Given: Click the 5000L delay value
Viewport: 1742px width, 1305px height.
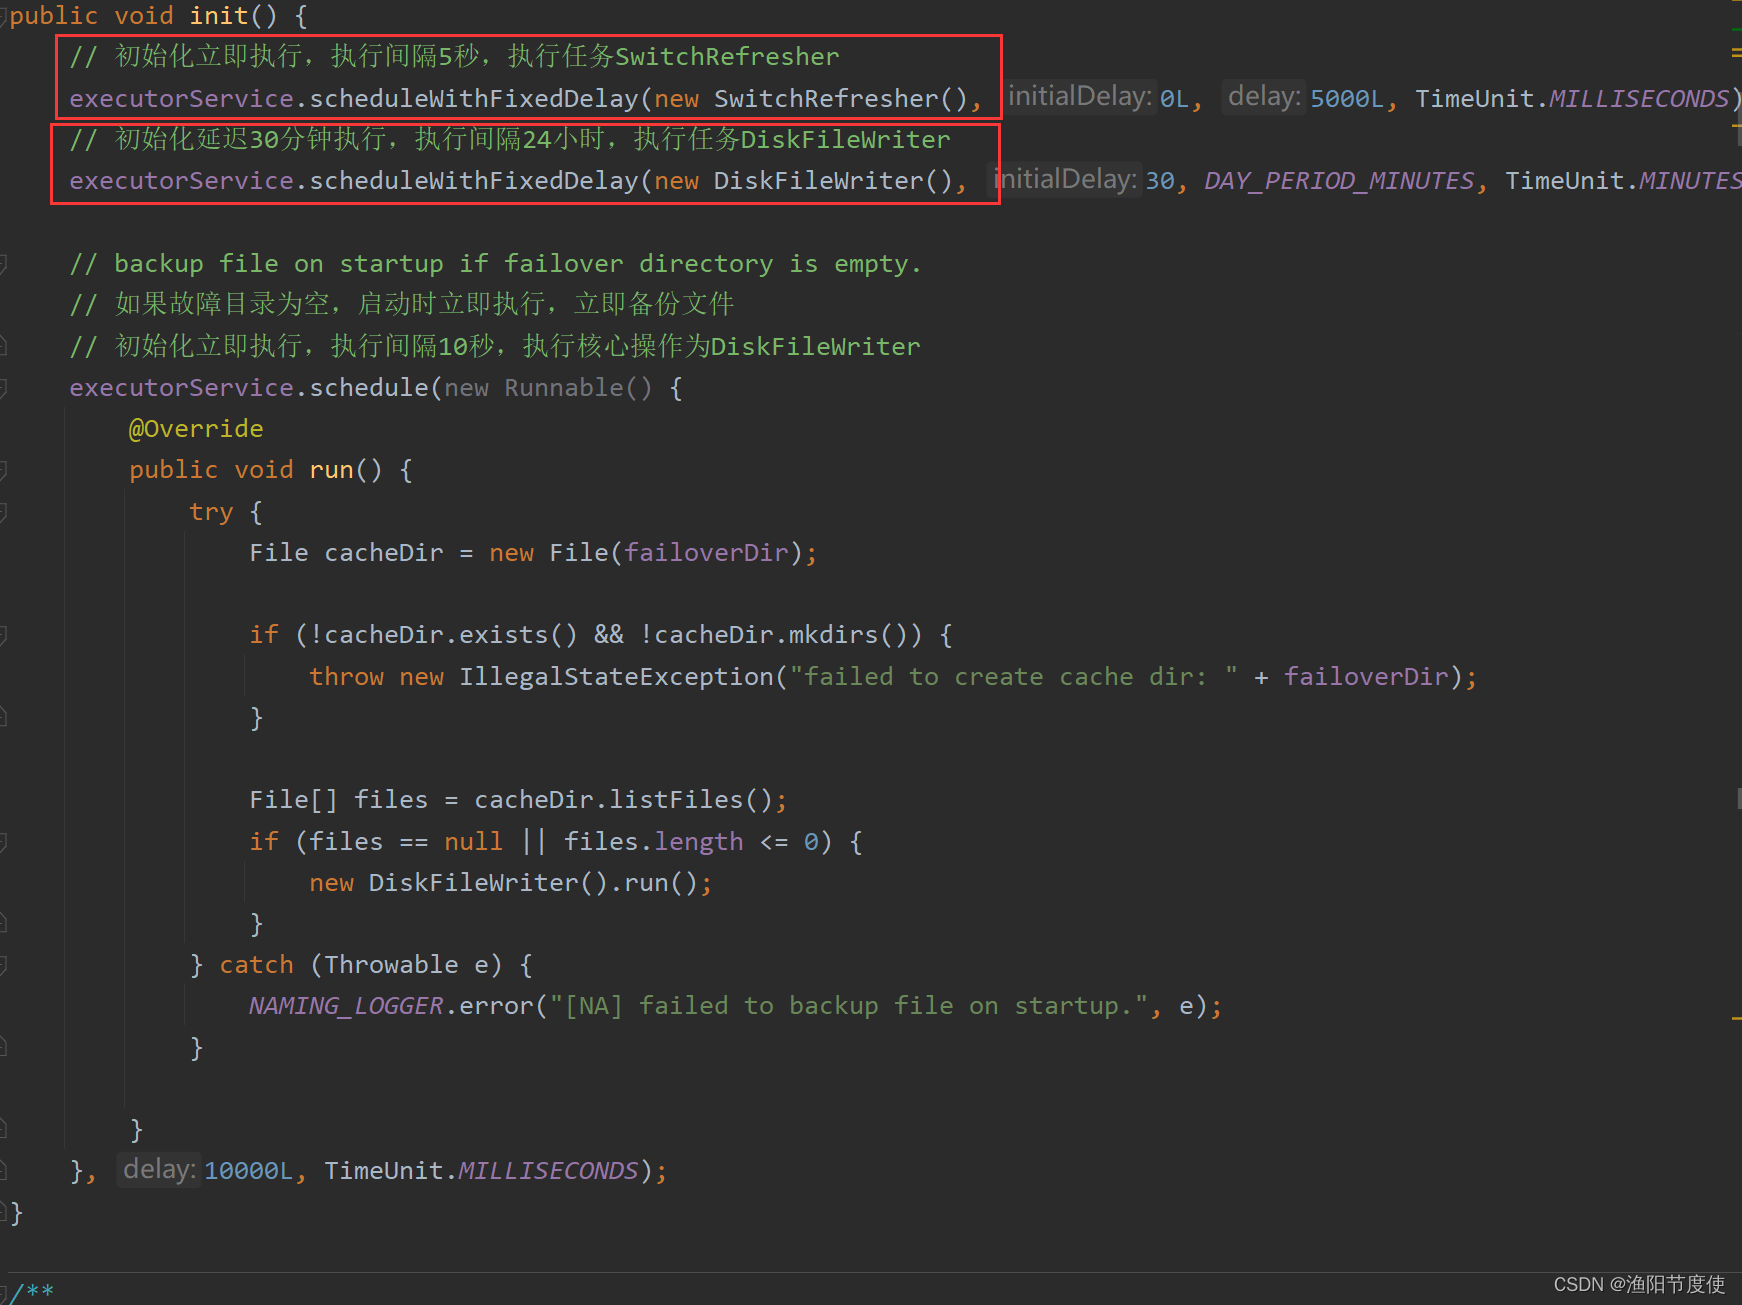Looking at the screenshot, I should click(1347, 99).
